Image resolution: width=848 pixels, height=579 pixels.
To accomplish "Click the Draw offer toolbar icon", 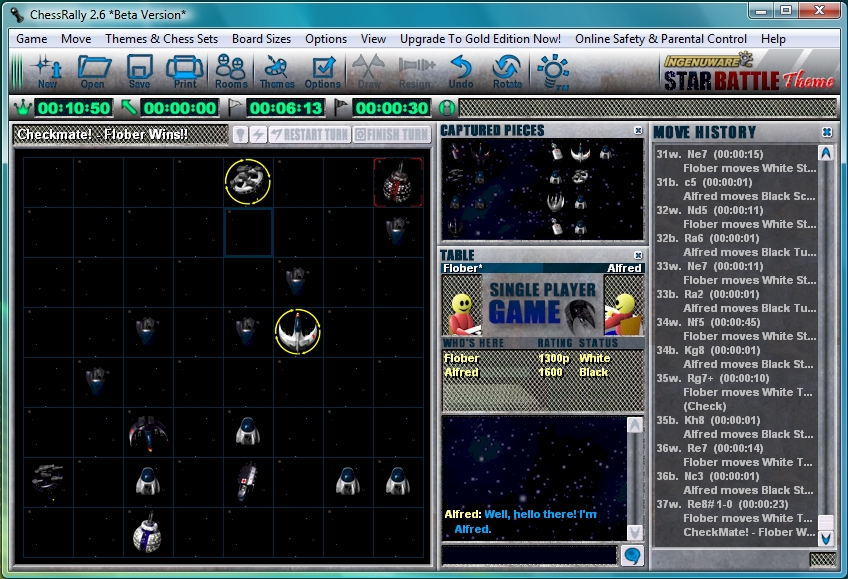I will [x=369, y=71].
